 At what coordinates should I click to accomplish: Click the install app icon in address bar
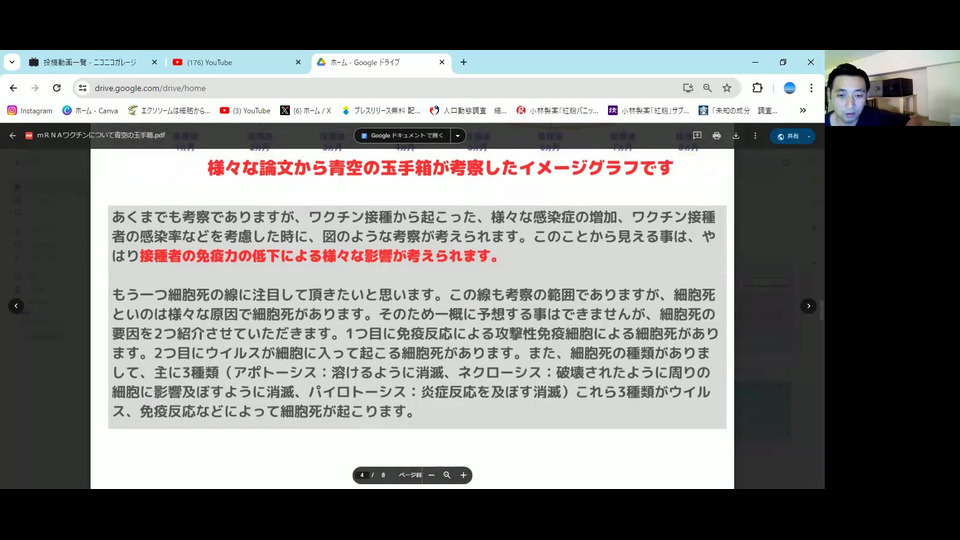[x=688, y=88]
